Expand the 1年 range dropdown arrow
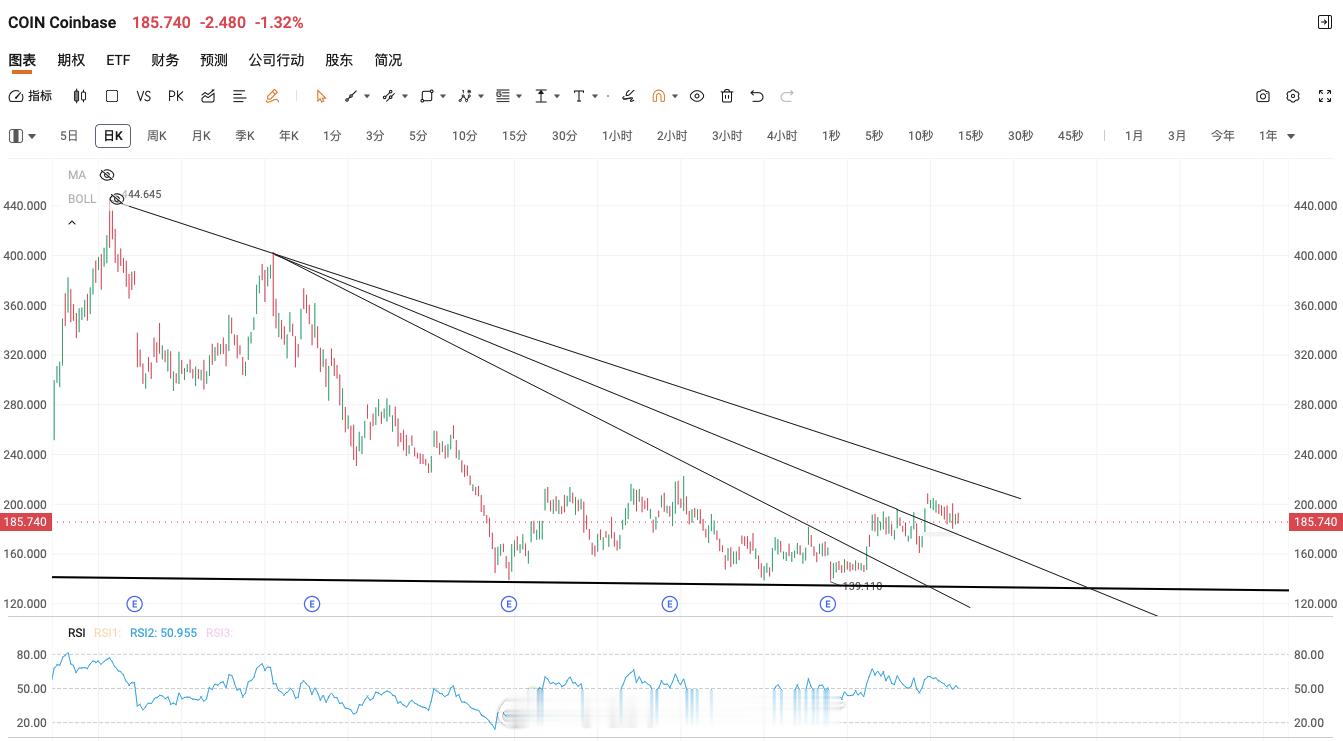The image size is (1343, 741). [x=1291, y=136]
